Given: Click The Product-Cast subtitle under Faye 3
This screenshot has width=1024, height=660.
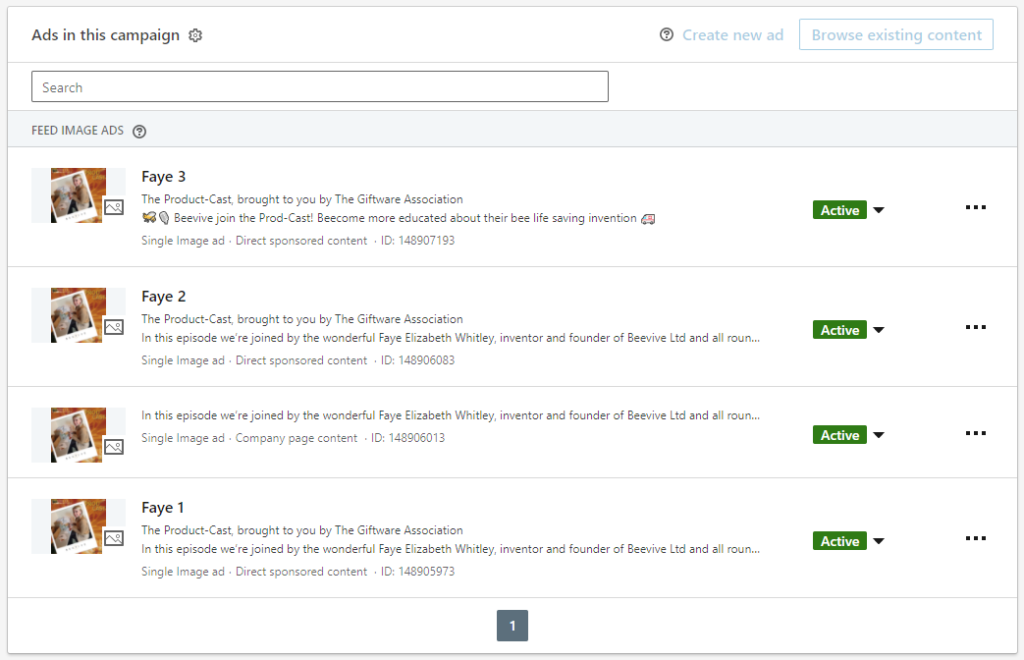Looking at the screenshot, I should click(x=302, y=199).
